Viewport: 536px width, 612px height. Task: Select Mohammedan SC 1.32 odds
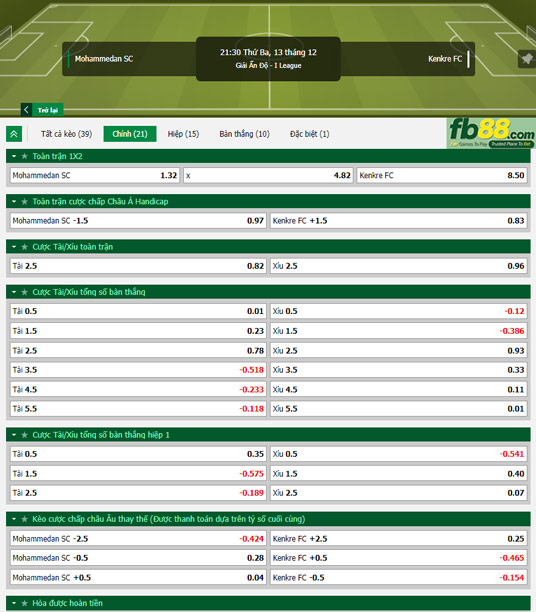95,175
